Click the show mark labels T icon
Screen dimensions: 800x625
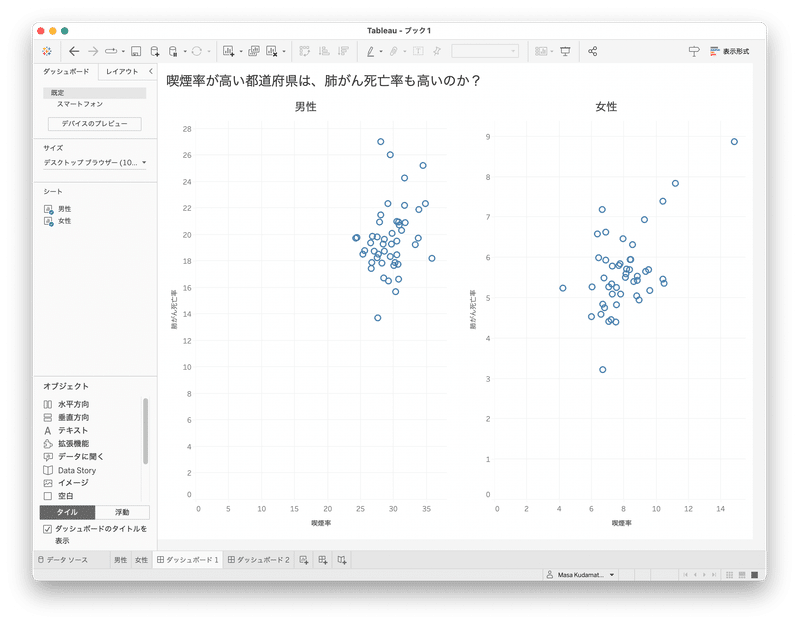click(x=418, y=51)
